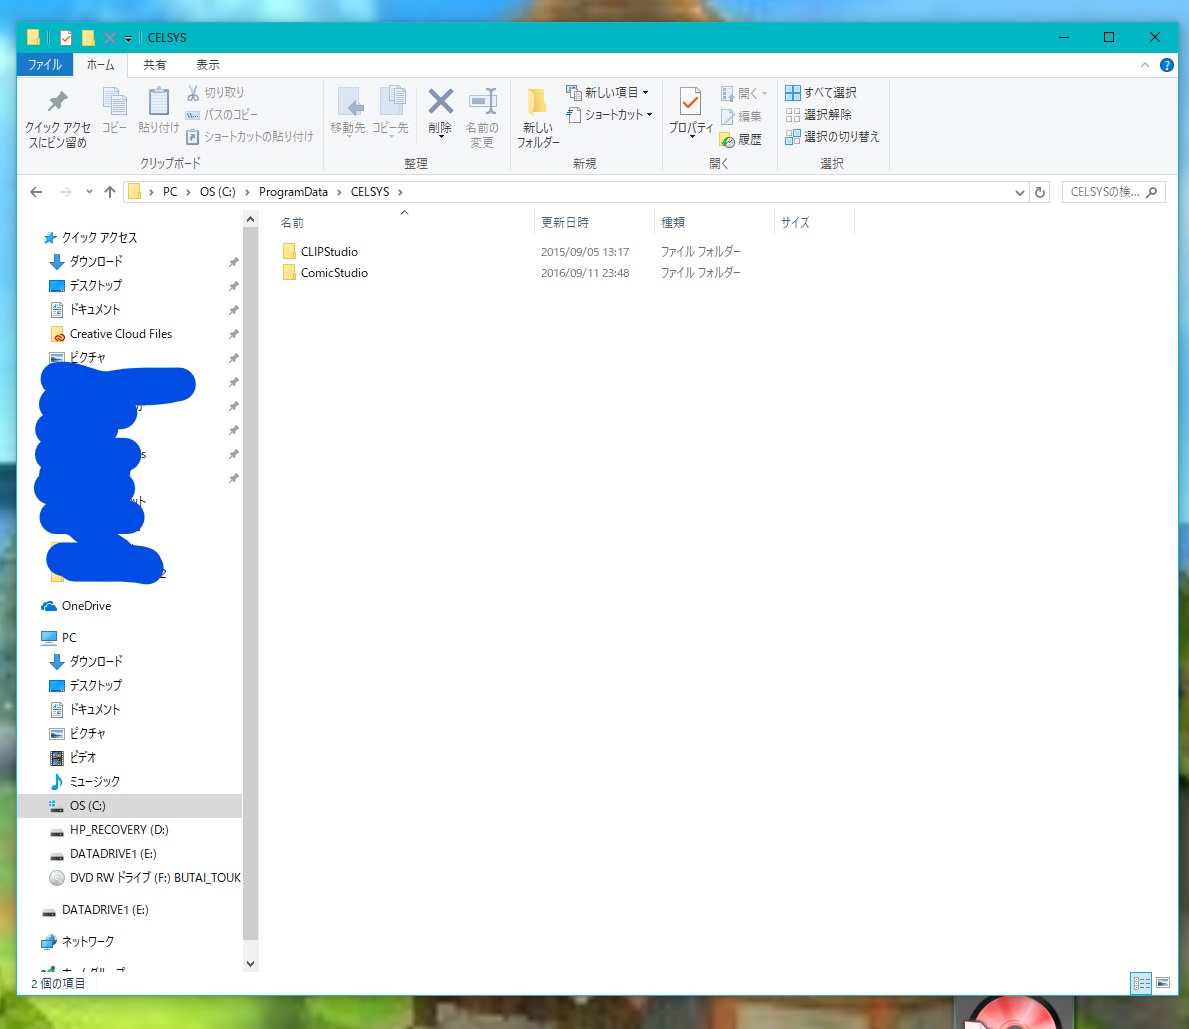Switch to the Home (ホーム) tab
Image resolution: width=1189 pixels, height=1029 pixels.
[100, 65]
